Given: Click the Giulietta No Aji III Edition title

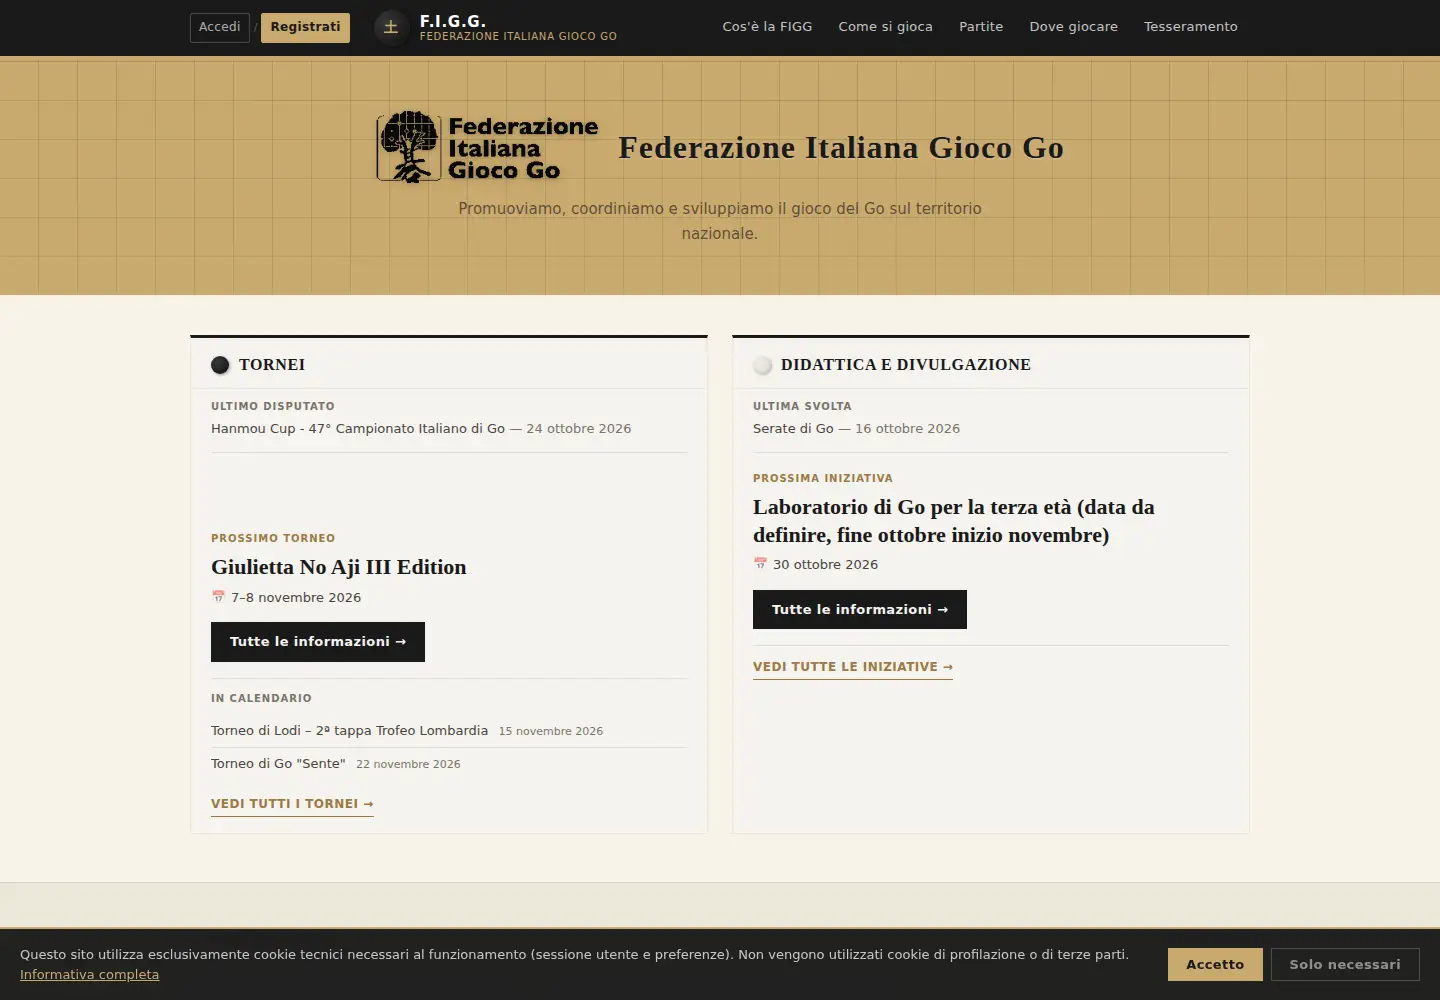Looking at the screenshot, I should (338, 567).
